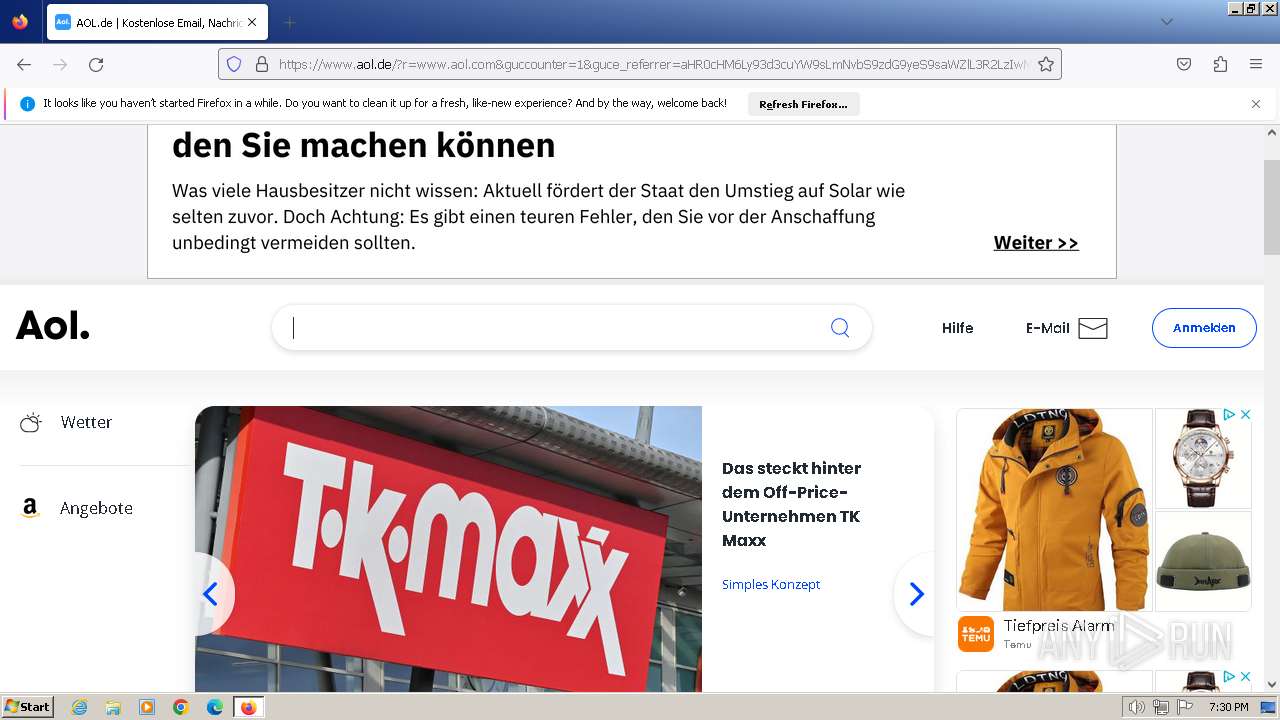Open the Extensions puzzle icon
Viewport: 1280px width, 720px height.
point(1220,64)
